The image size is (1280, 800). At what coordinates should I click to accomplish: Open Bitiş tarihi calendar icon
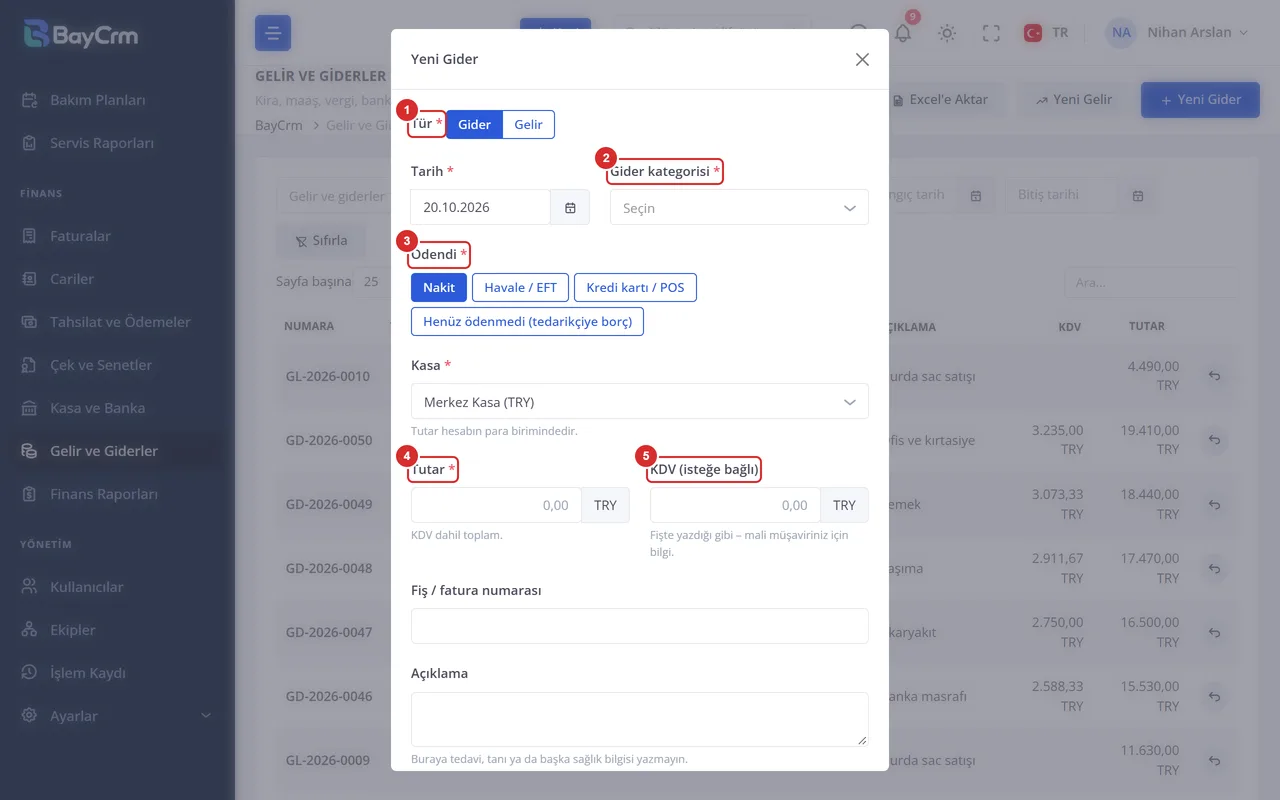[x=1137, y=195]
